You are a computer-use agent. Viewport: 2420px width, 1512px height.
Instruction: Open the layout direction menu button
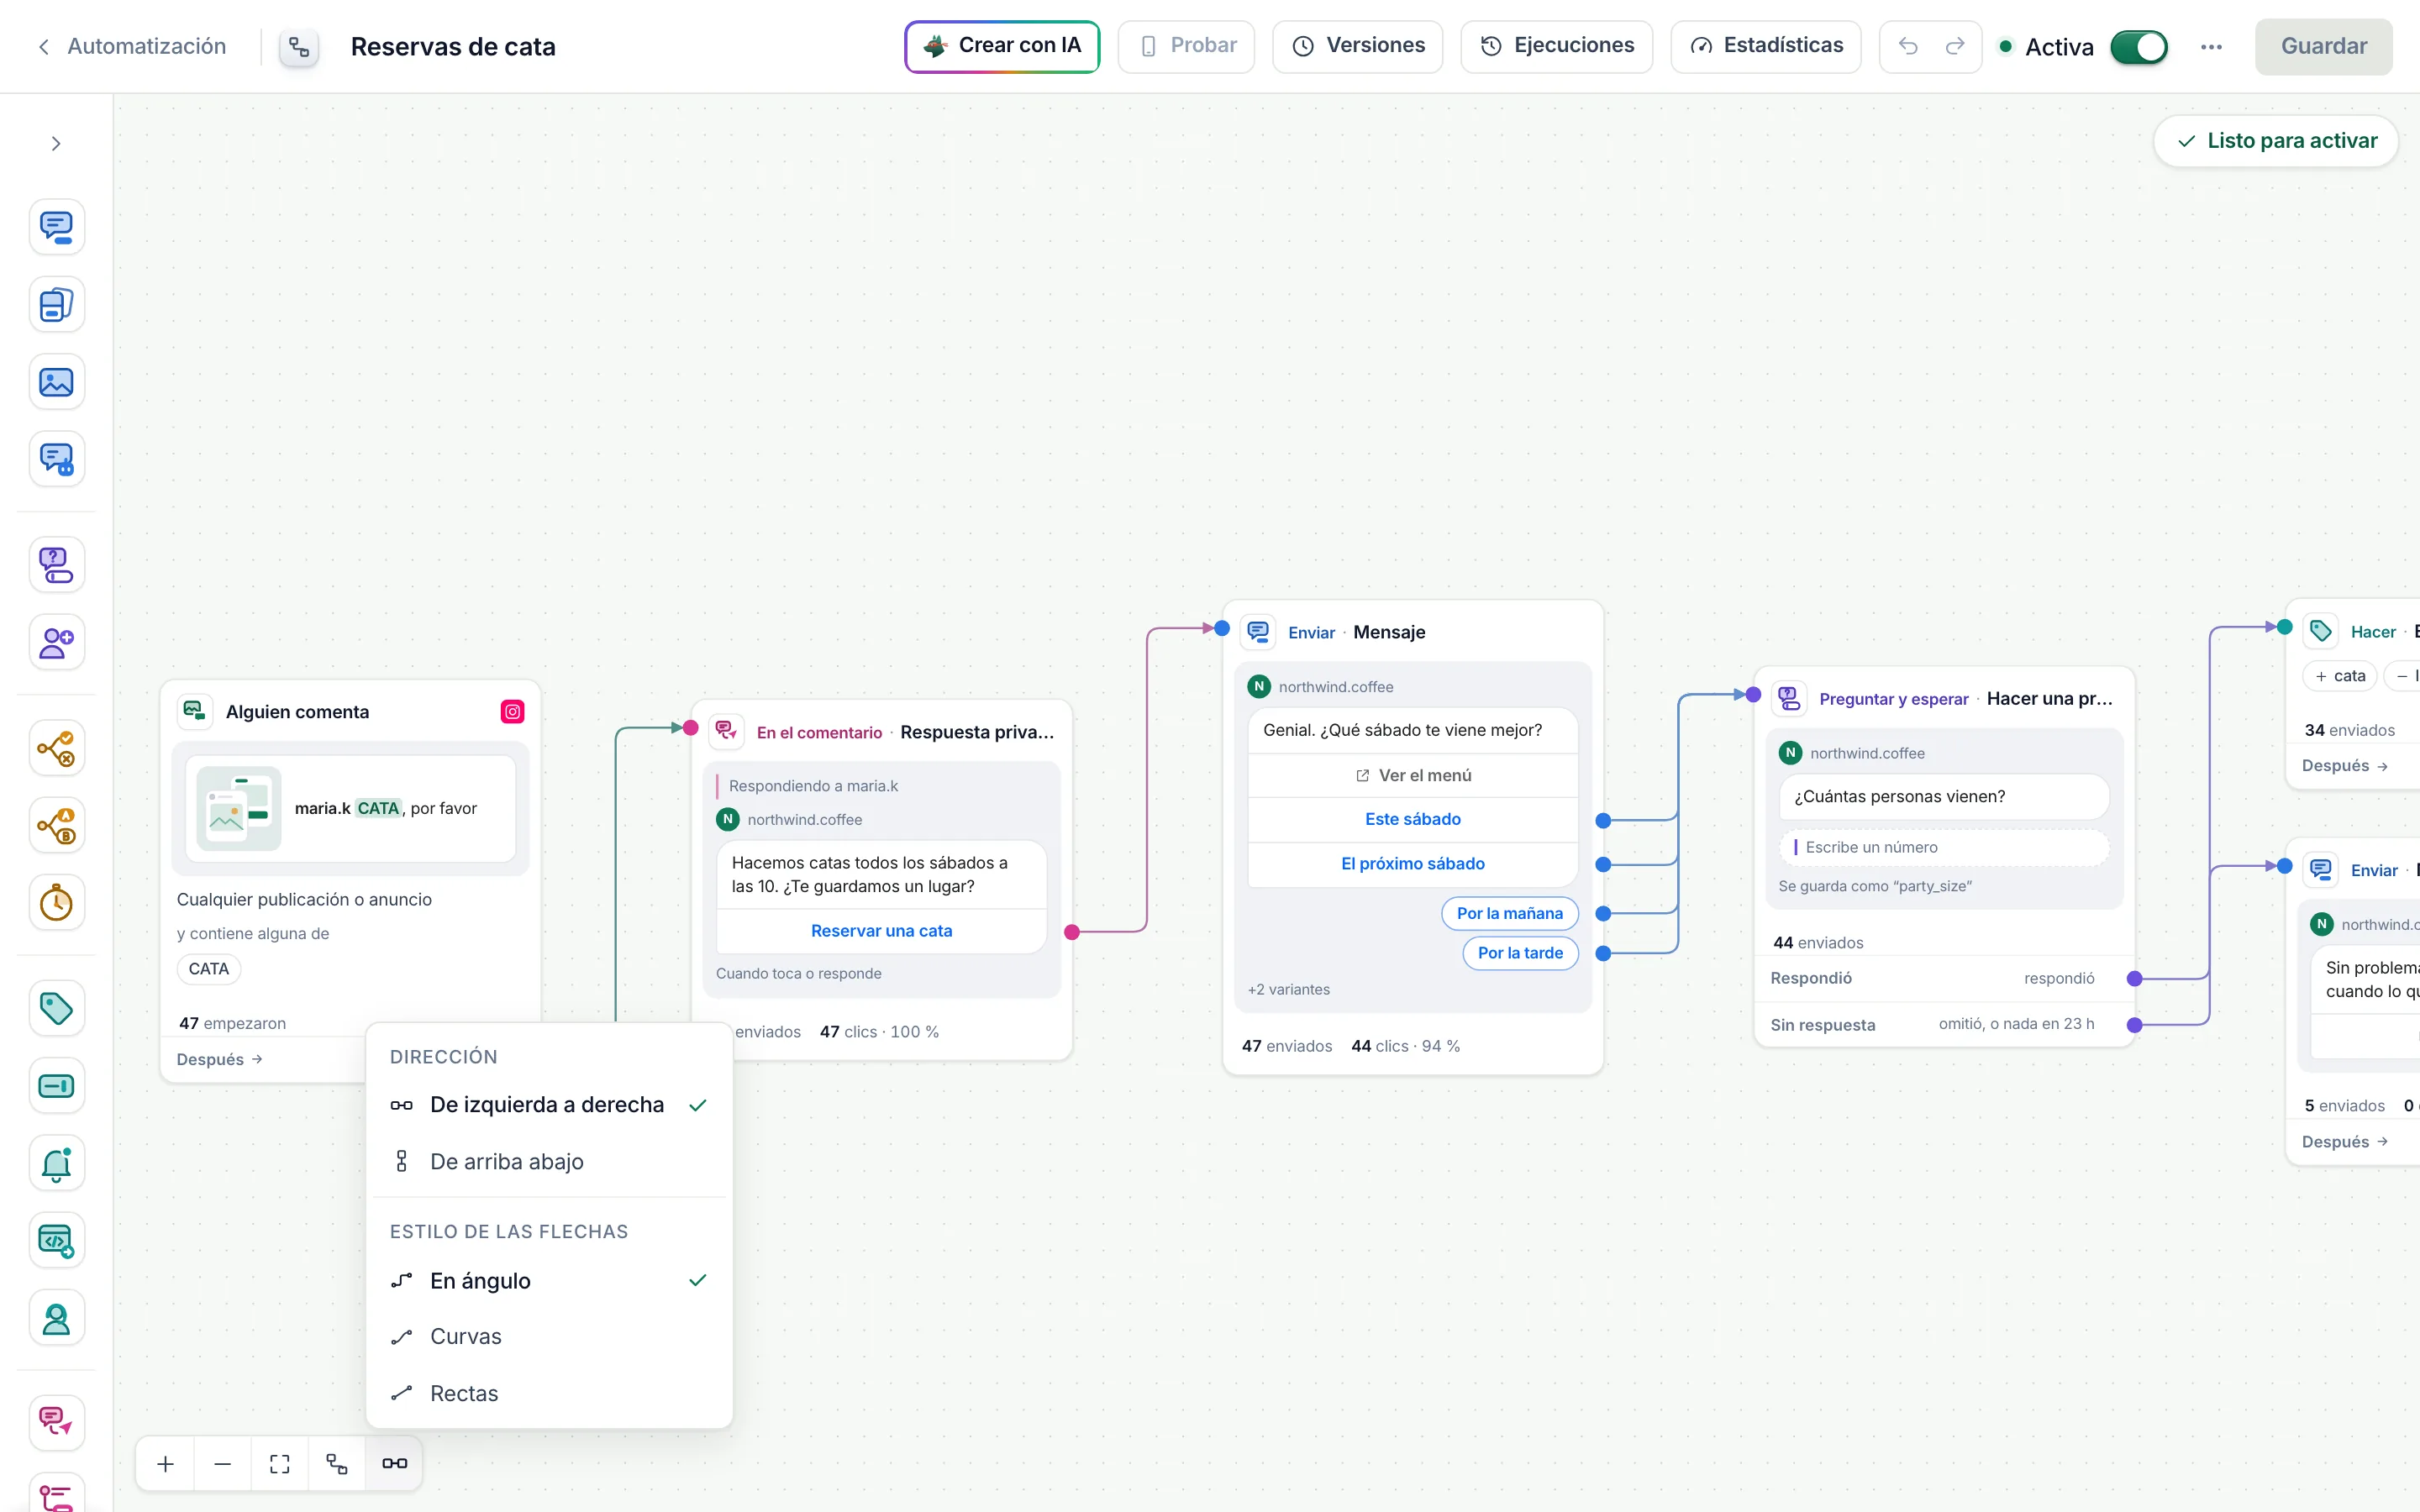[x=395, y=1464]
